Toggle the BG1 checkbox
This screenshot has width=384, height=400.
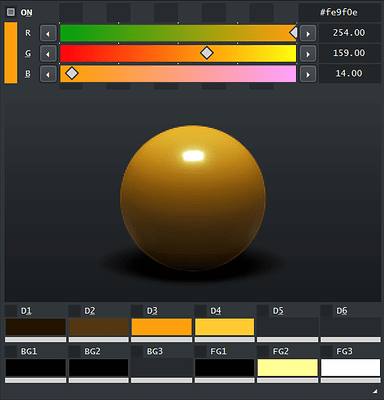[x=11, y=351]
